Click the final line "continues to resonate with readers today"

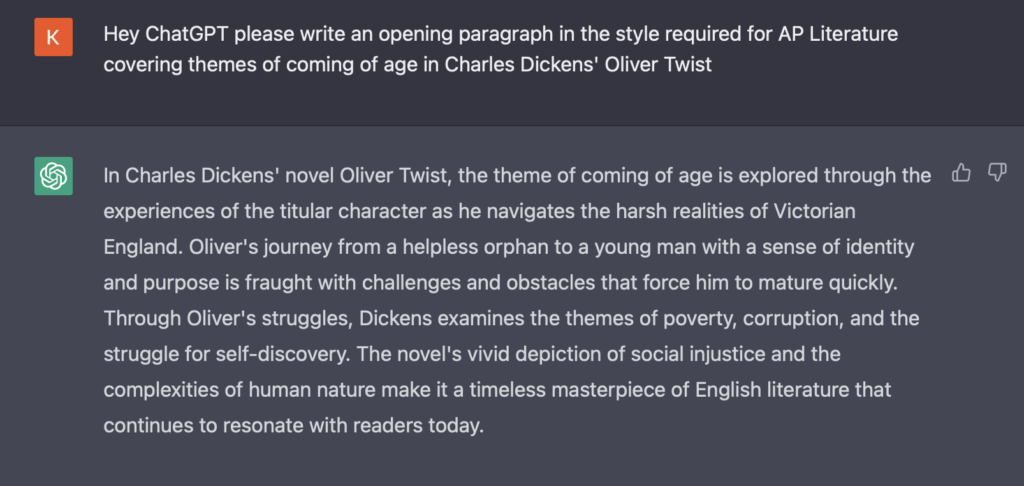[x=293, y=423]
